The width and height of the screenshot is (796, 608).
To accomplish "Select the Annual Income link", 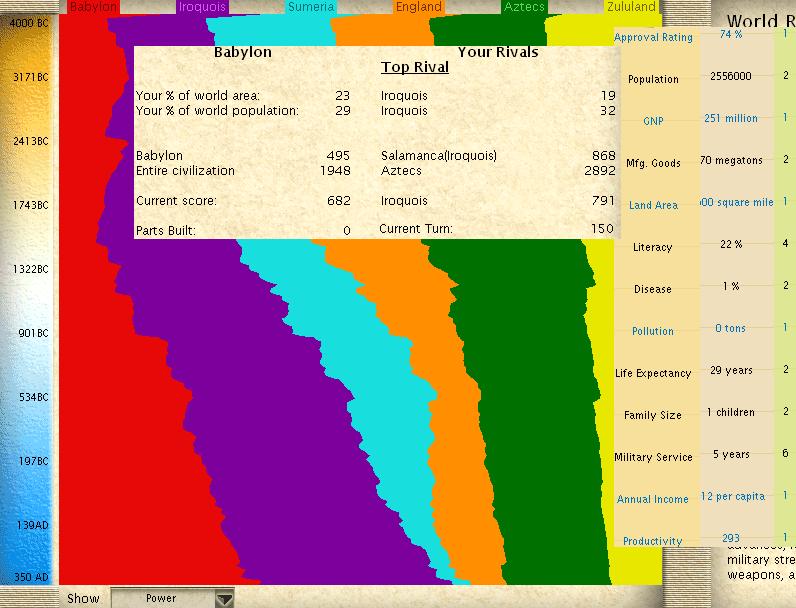I will [653, 499].
